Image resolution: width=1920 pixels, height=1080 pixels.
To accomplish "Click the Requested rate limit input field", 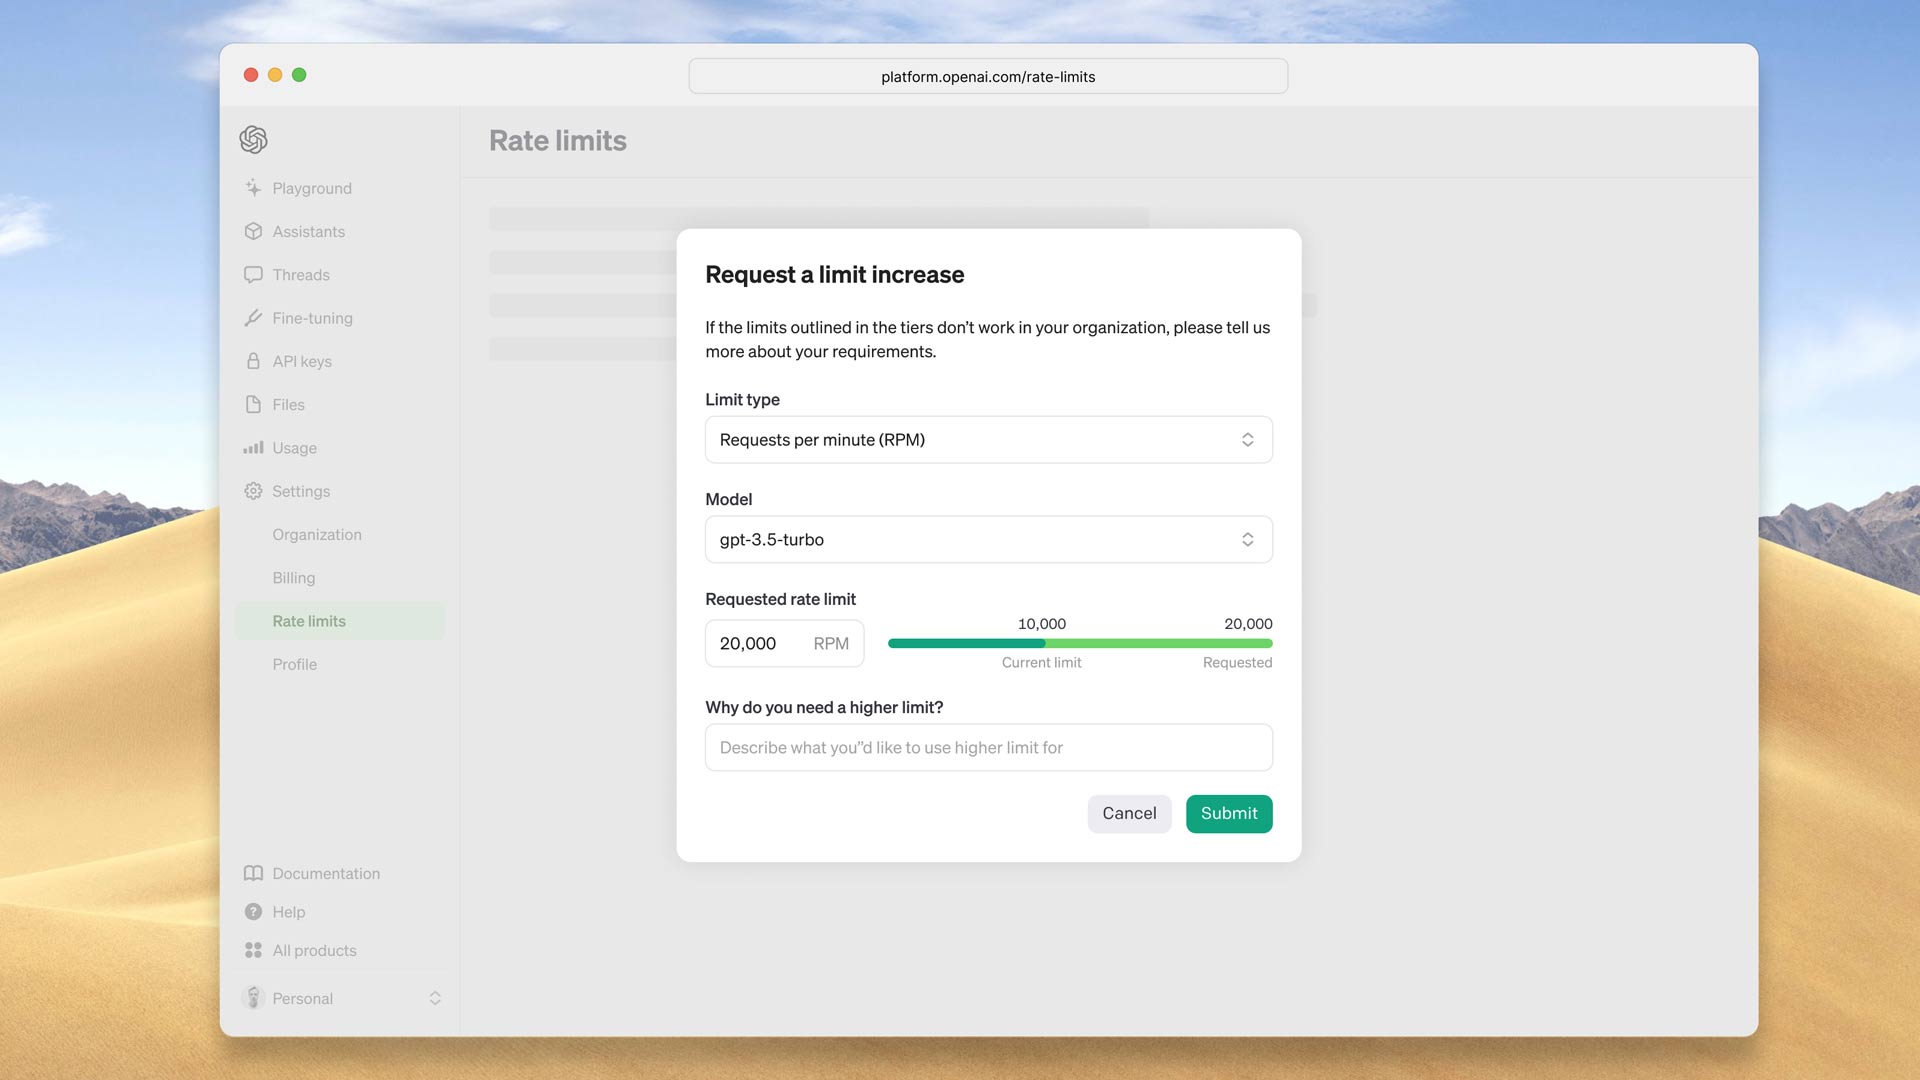I will [x=784, y=643].
